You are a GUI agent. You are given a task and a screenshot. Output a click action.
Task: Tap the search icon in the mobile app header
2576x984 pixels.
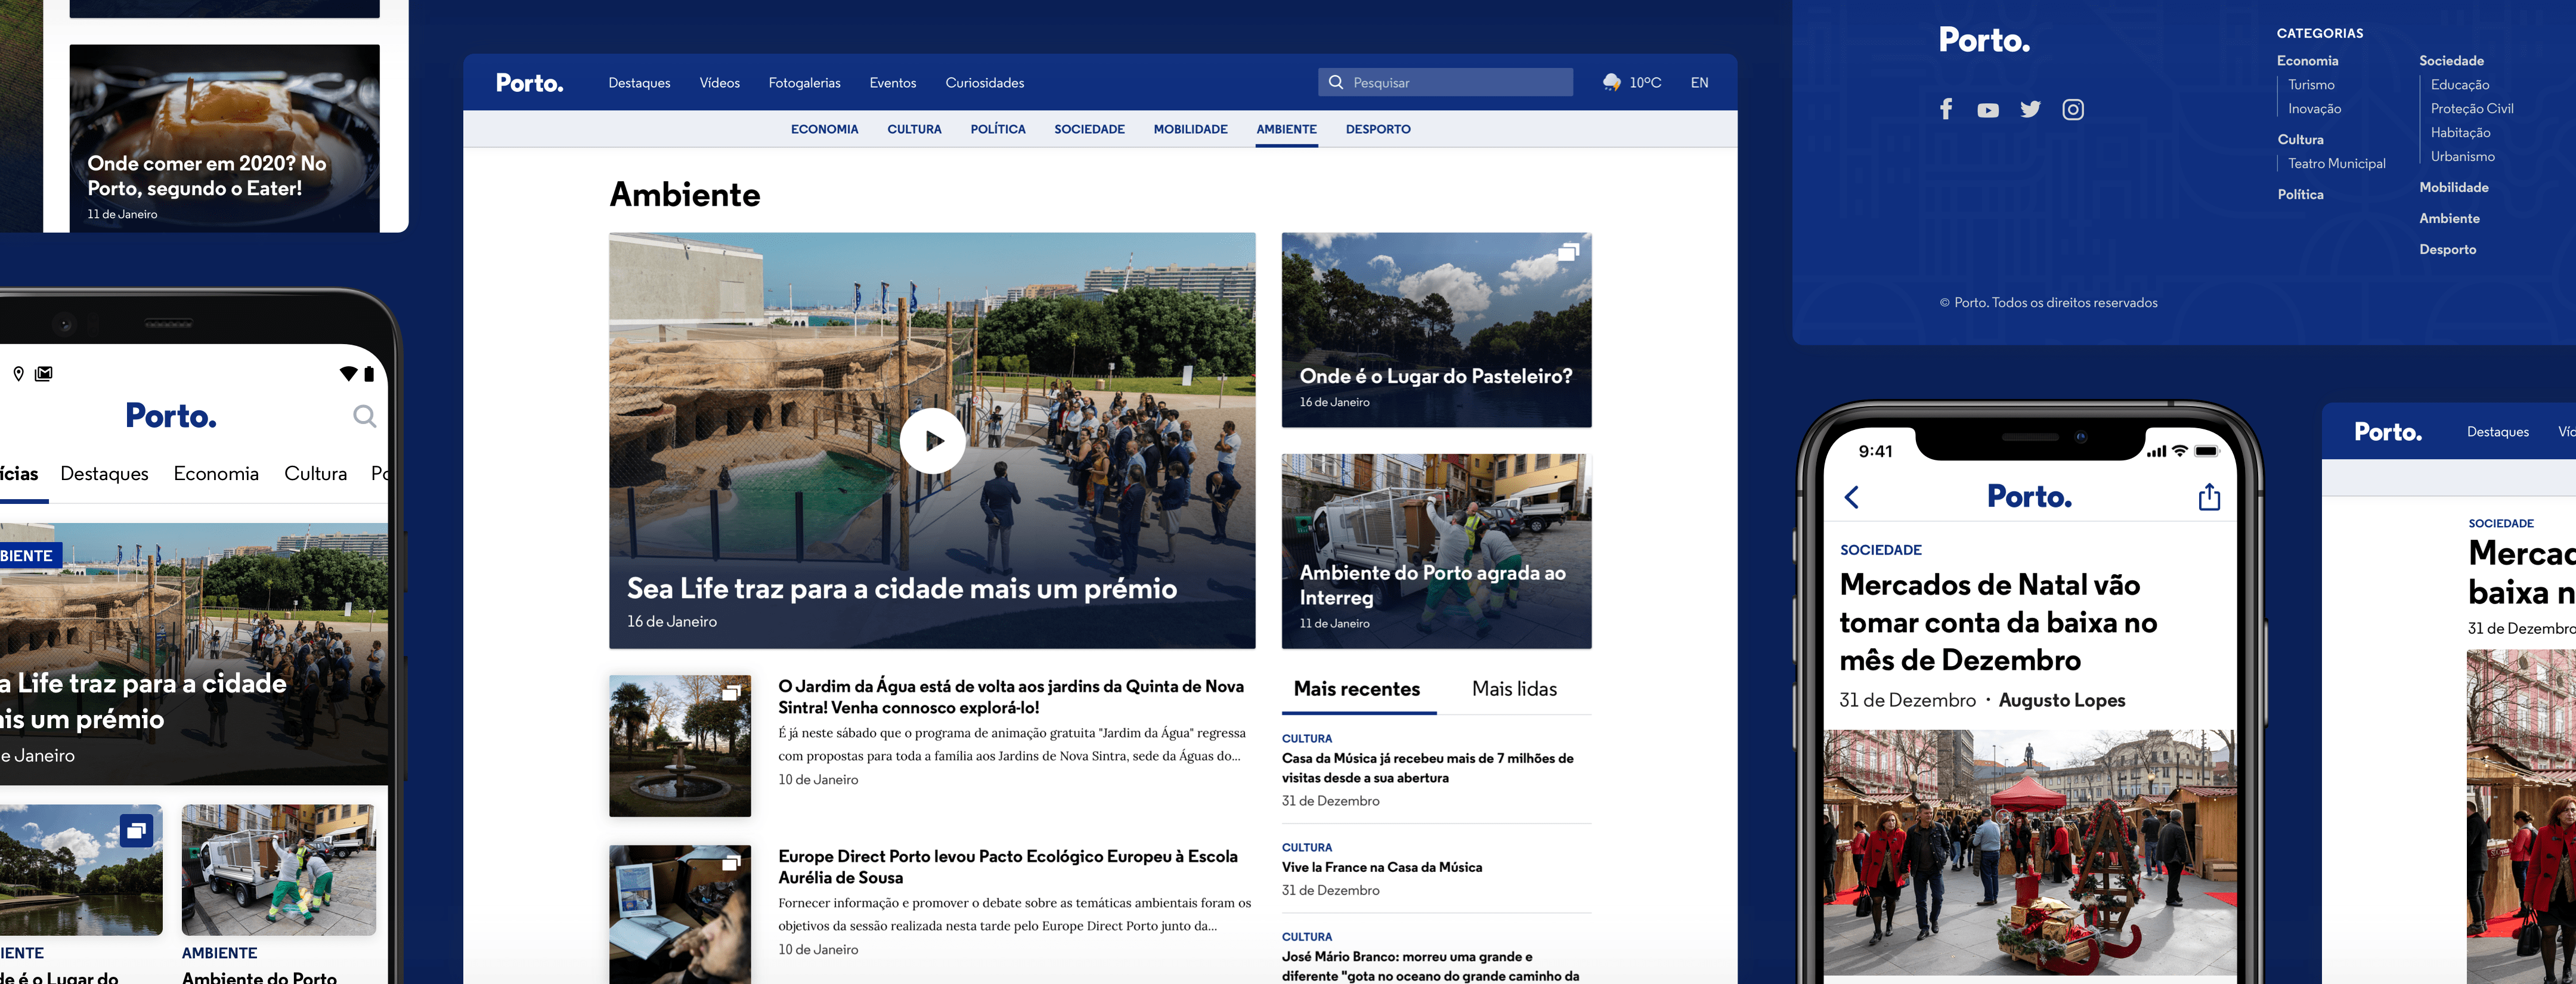click(x=364, y=416)
